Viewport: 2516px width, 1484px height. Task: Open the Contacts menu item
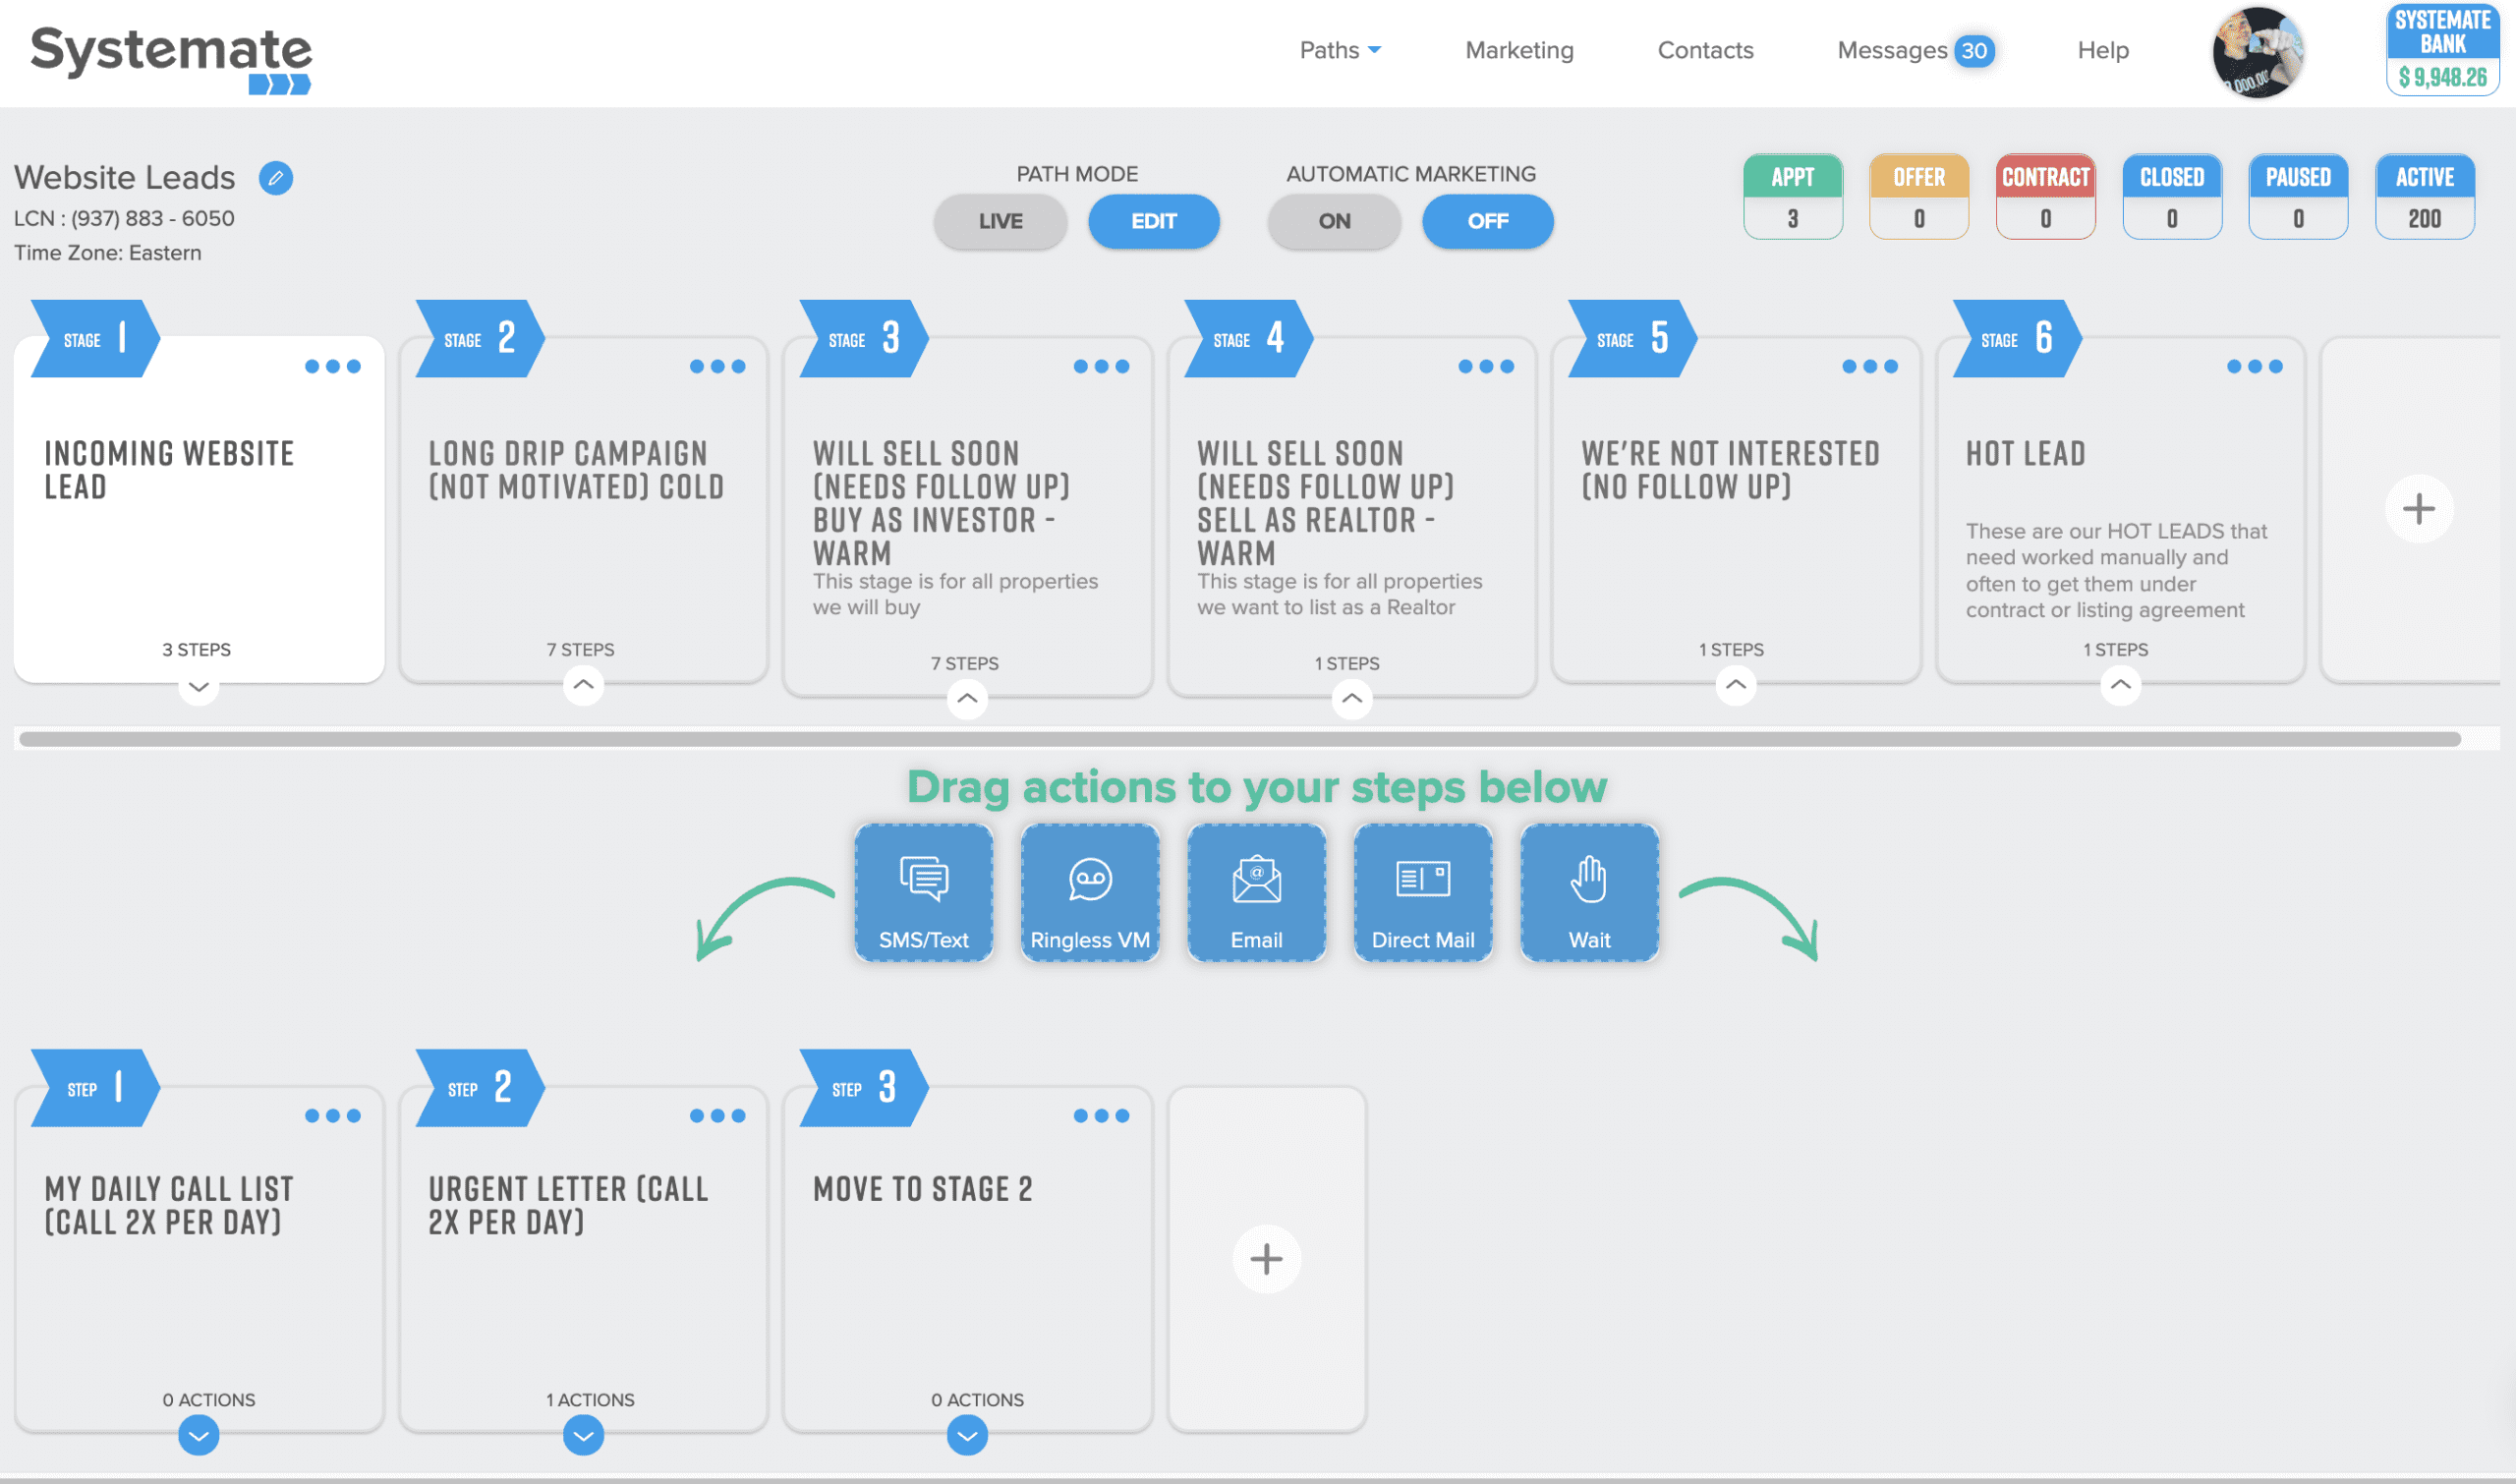click(x=1705, y=49)
